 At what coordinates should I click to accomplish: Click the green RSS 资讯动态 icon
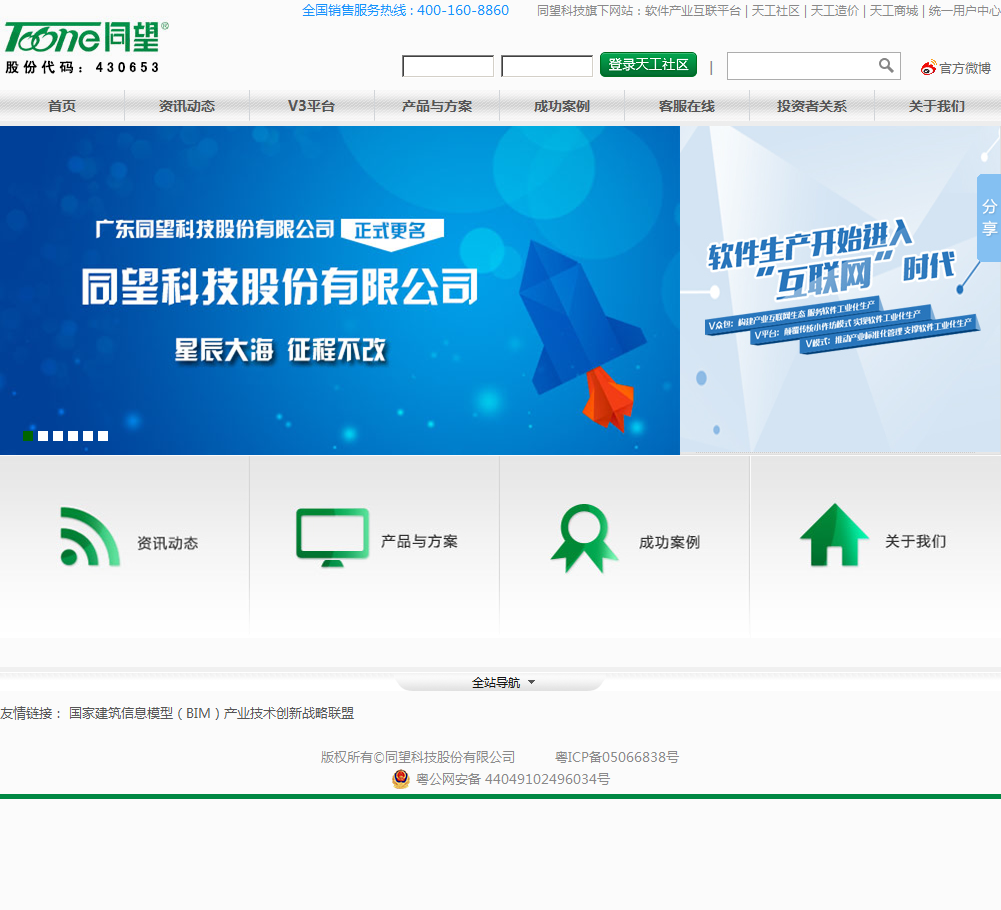[x=90, y=536]
